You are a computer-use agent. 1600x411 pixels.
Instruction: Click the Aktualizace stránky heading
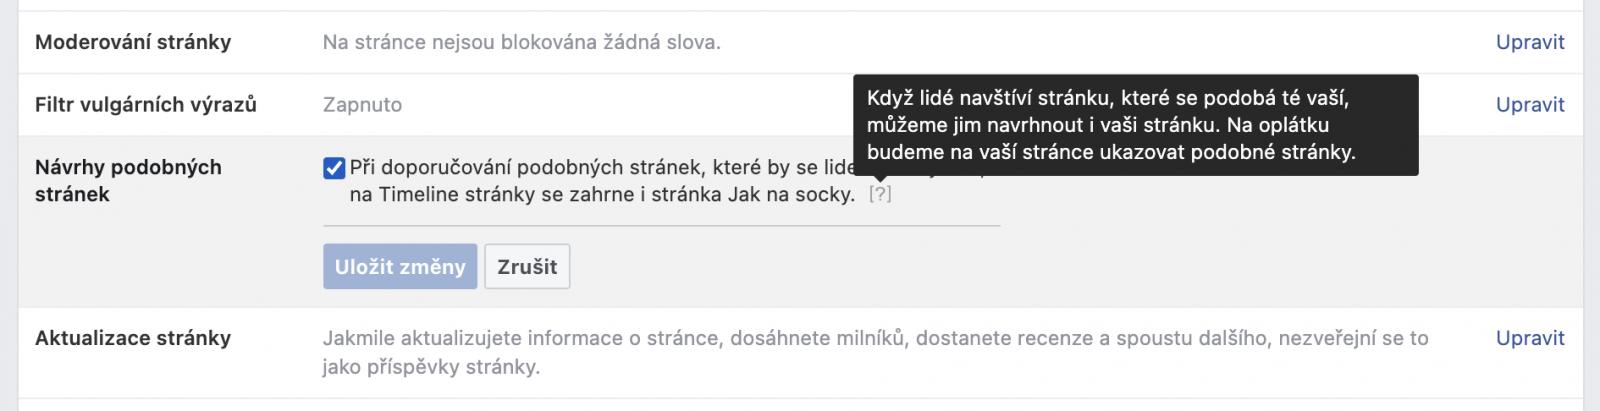coord(133,338)
